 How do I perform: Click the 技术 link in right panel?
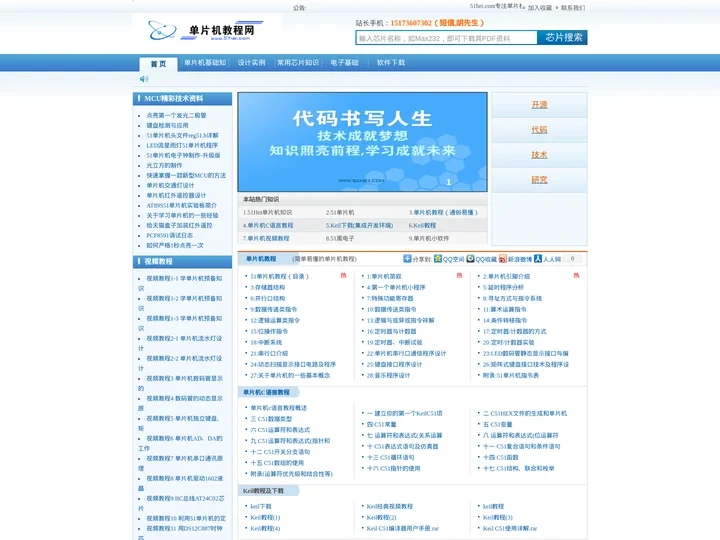pos(539,155)
